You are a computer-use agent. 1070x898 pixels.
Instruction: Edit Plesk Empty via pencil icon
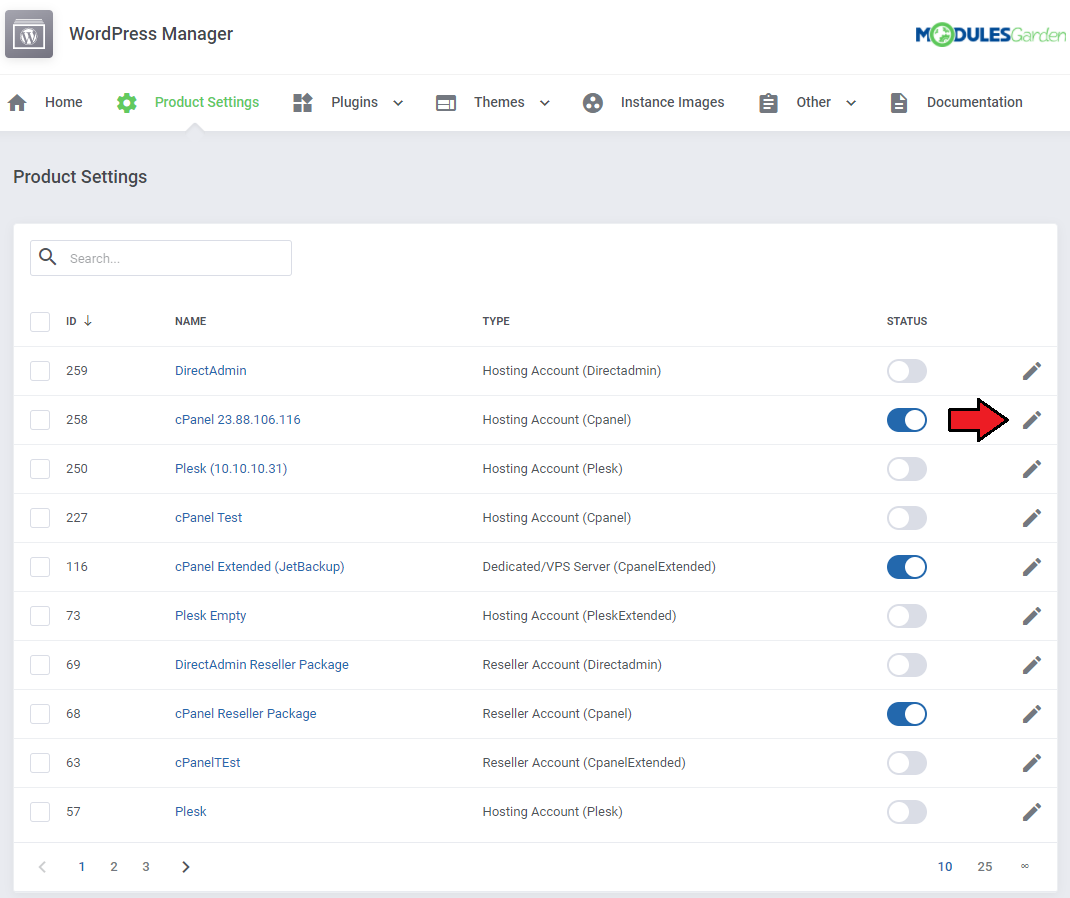tap(1032, 615)
